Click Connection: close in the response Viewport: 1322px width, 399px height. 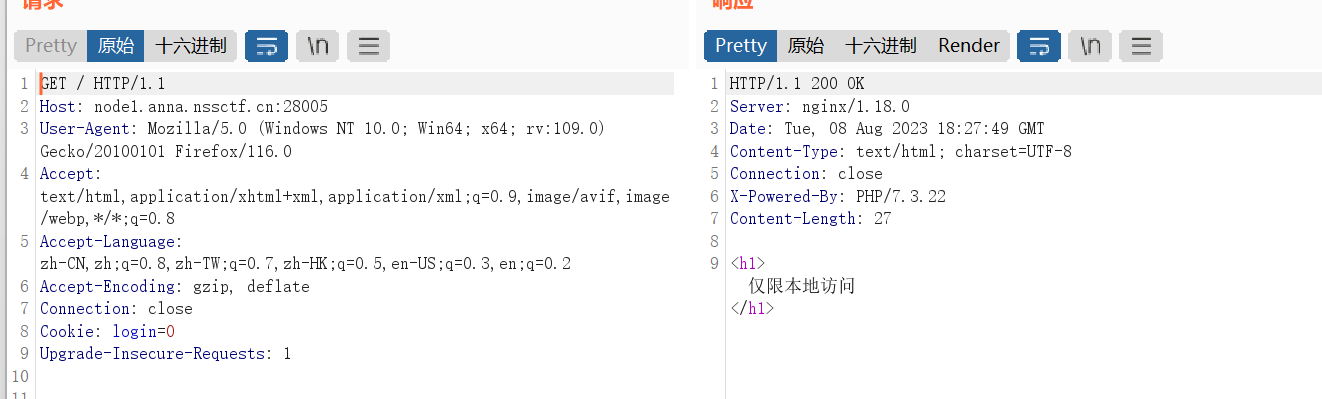[806, 173]
